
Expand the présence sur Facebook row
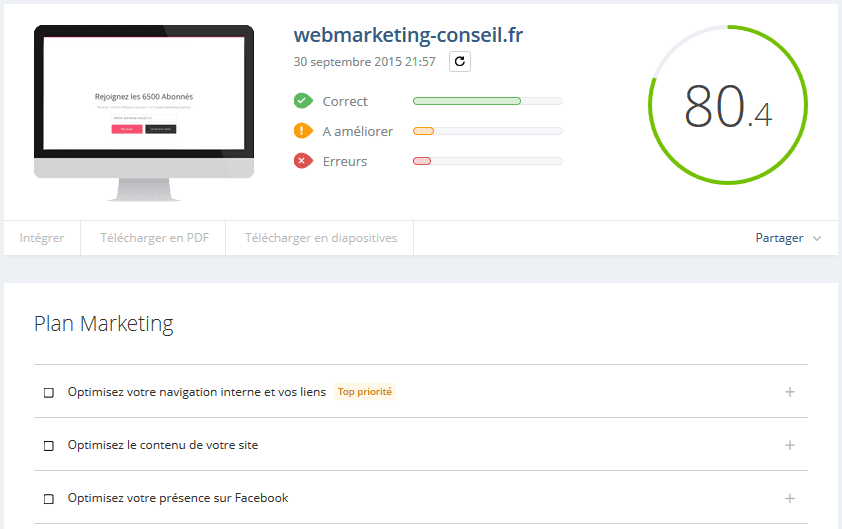pyautogui.click(x=789, y=498)
